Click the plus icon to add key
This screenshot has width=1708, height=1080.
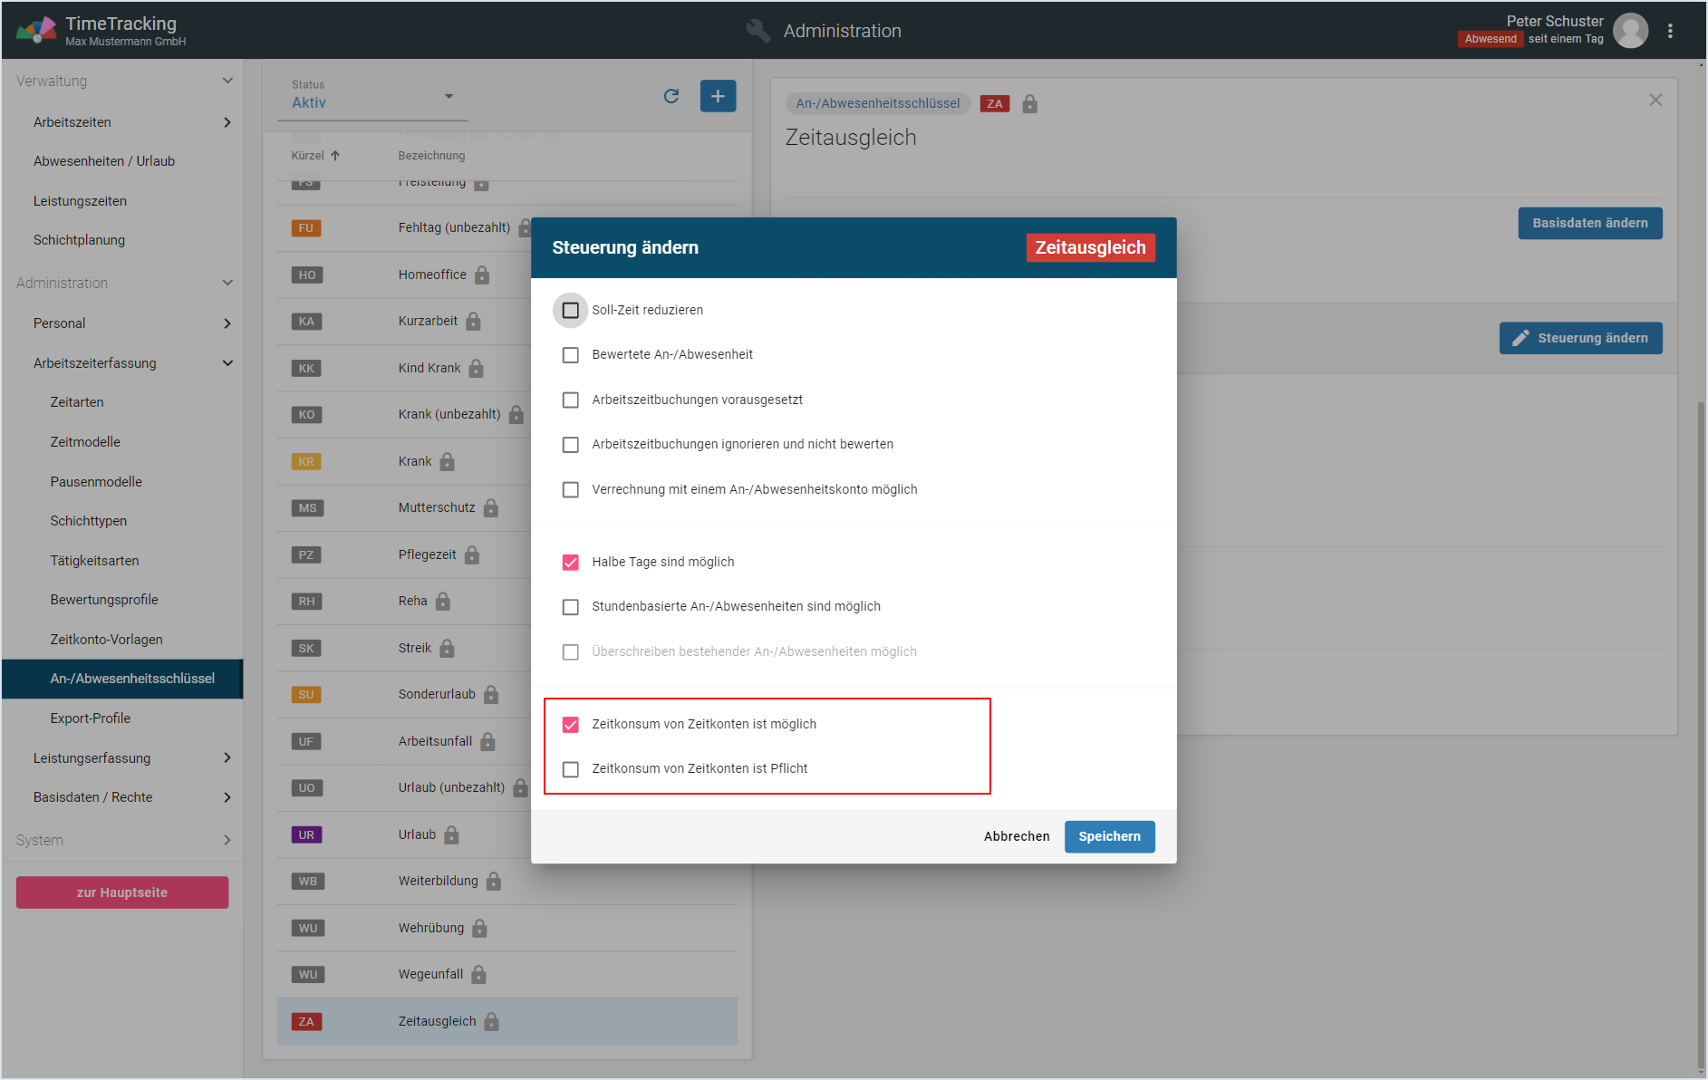tap(717, 96)
